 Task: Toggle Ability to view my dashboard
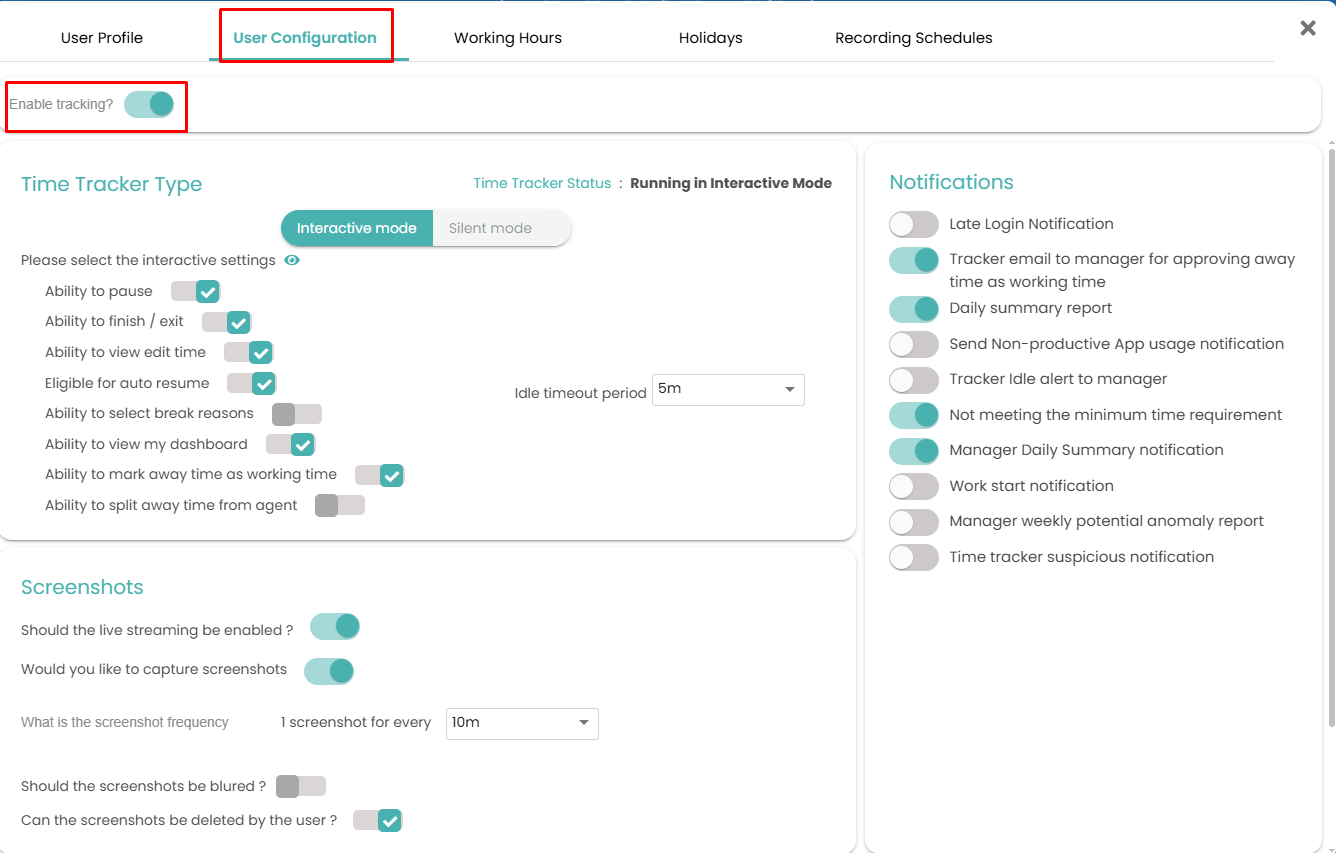(290, 444)
